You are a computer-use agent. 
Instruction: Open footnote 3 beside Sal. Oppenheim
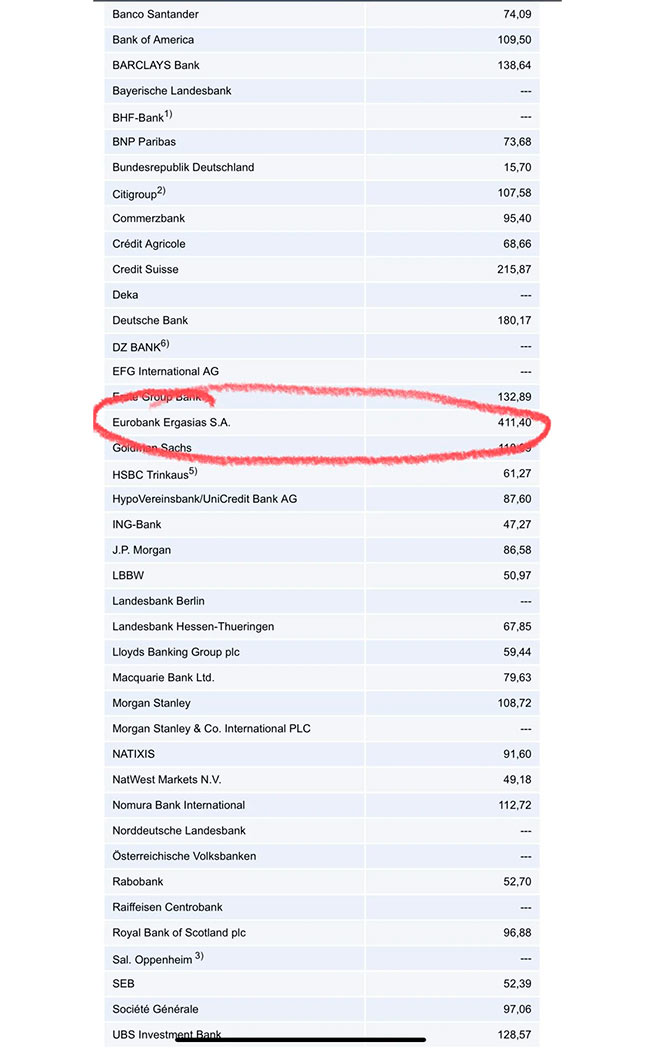[199, 955]
